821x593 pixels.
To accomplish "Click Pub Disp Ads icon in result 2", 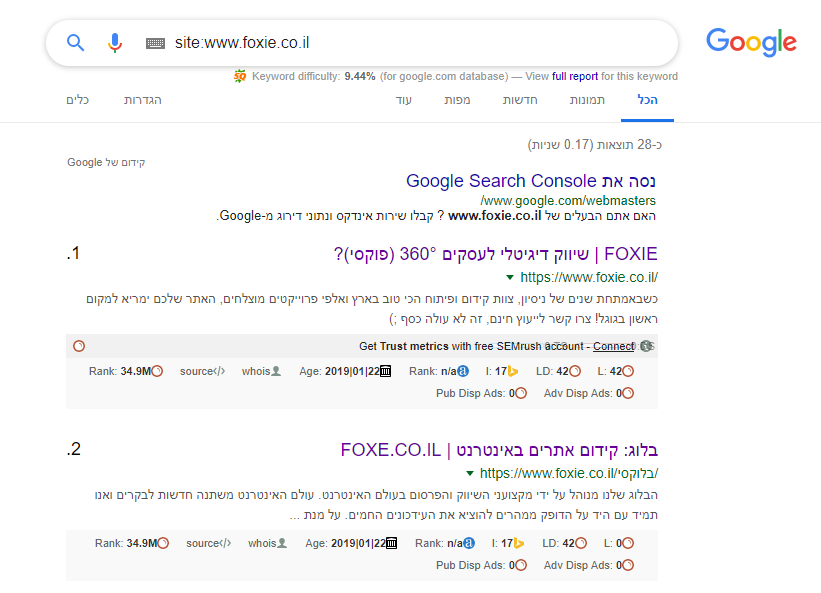I will coord(521,565).
